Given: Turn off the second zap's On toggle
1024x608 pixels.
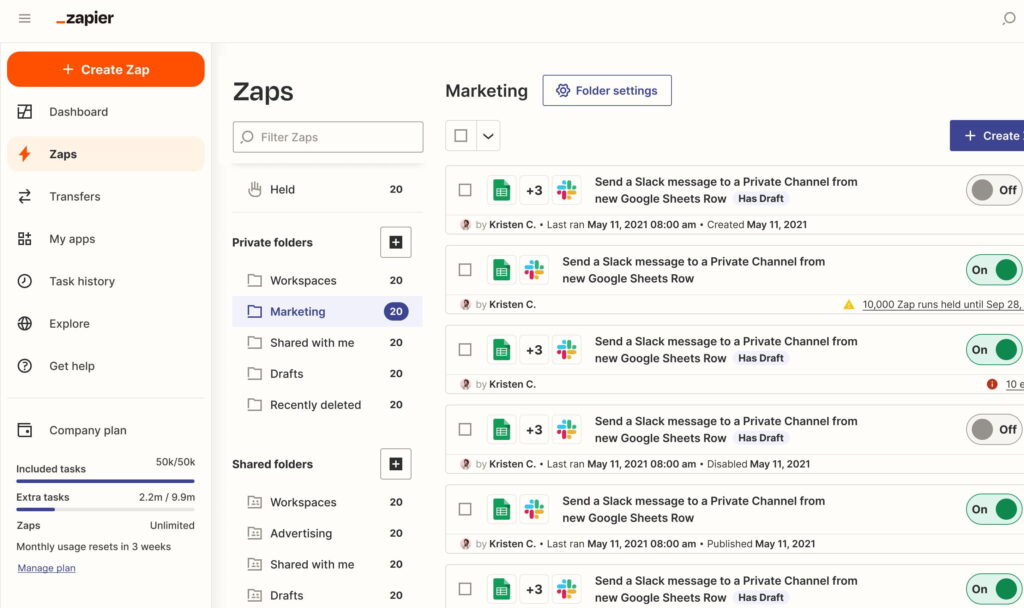Looking at the screenshot, I should pyautogui.click(x=995, y=270).
